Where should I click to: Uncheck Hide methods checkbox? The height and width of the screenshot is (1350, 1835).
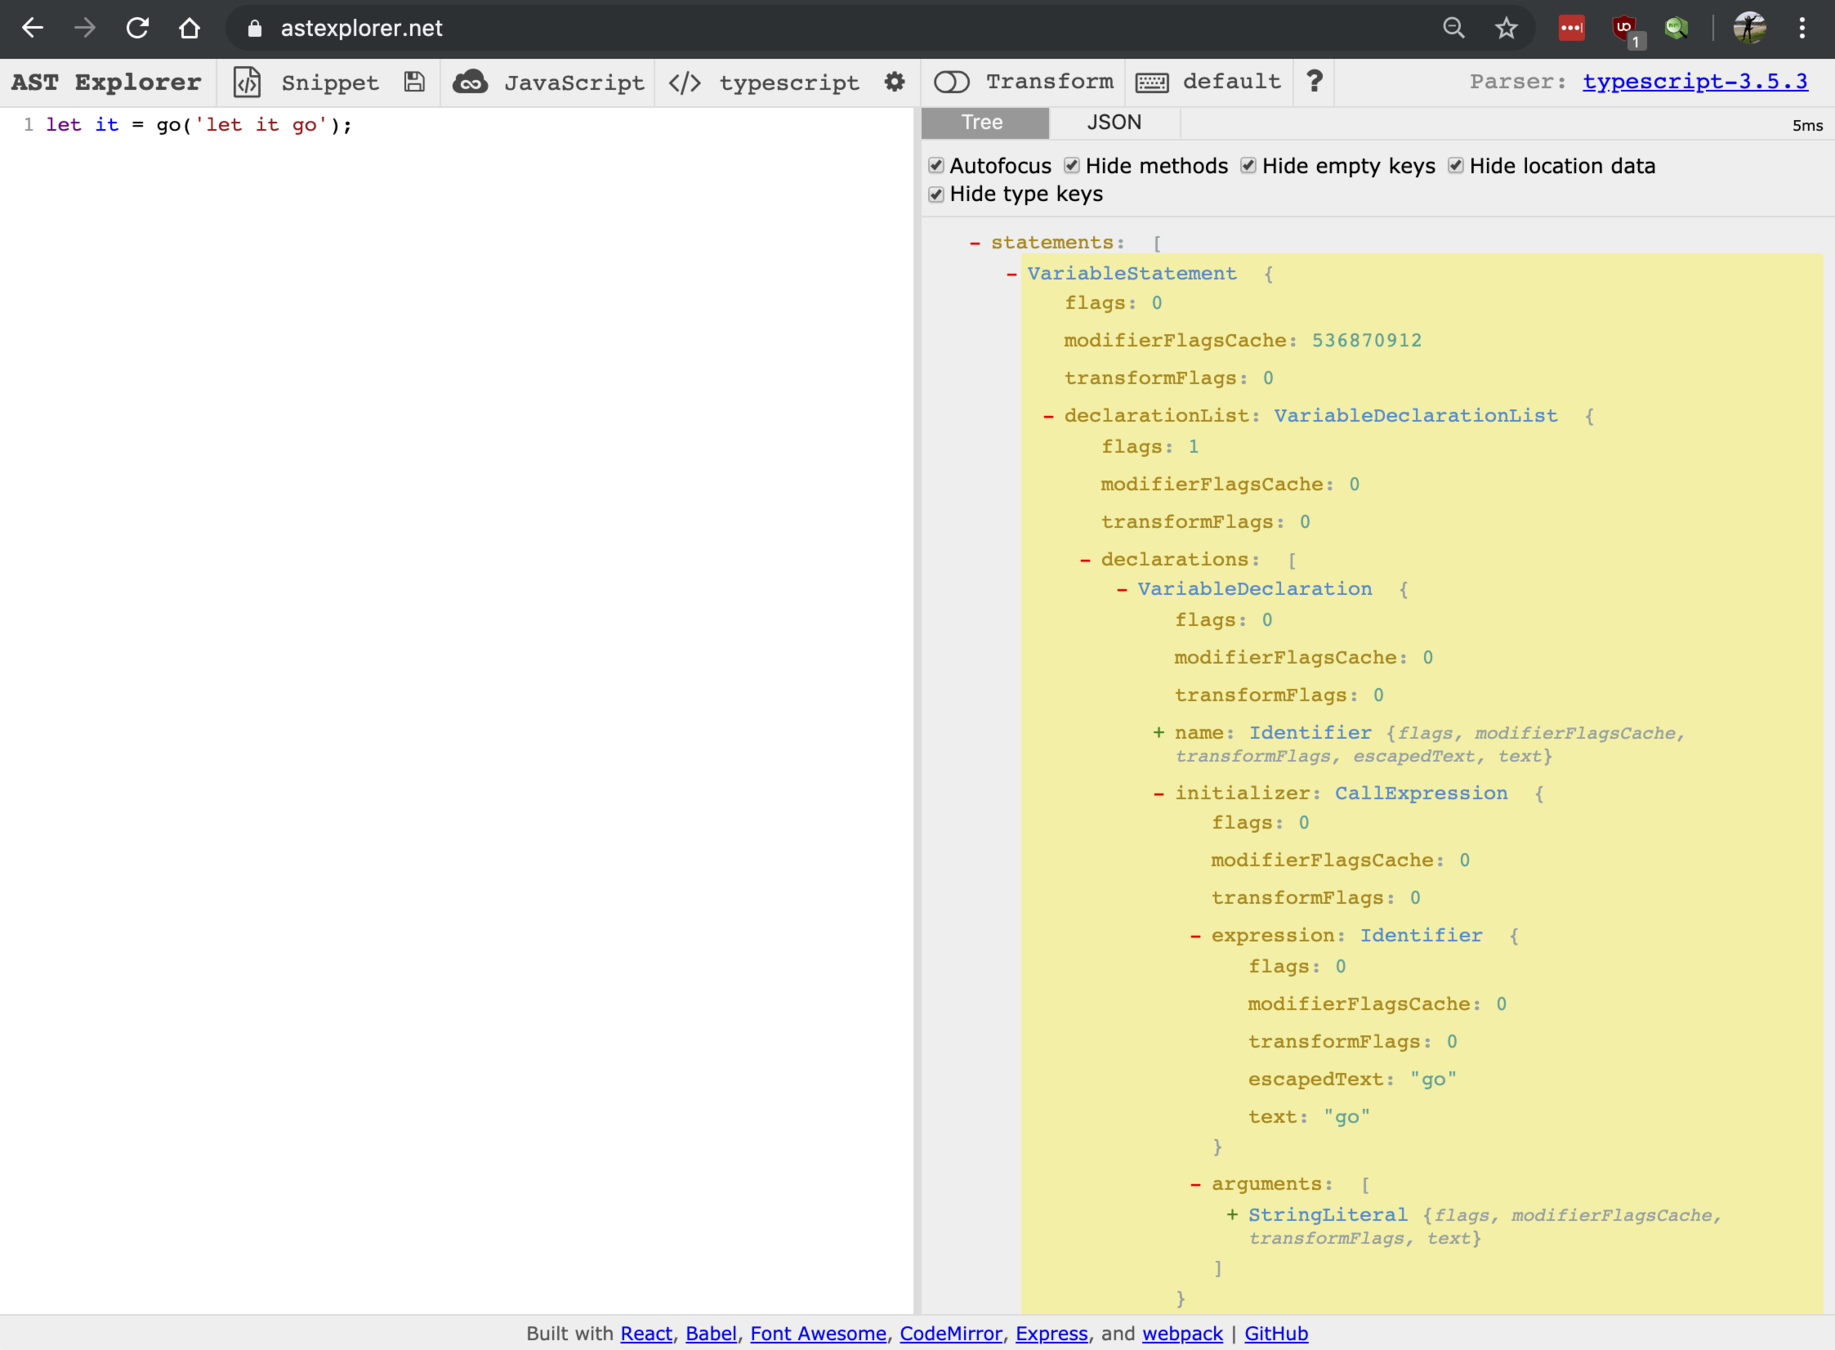pyautogui.click(x=1072, y=165)
